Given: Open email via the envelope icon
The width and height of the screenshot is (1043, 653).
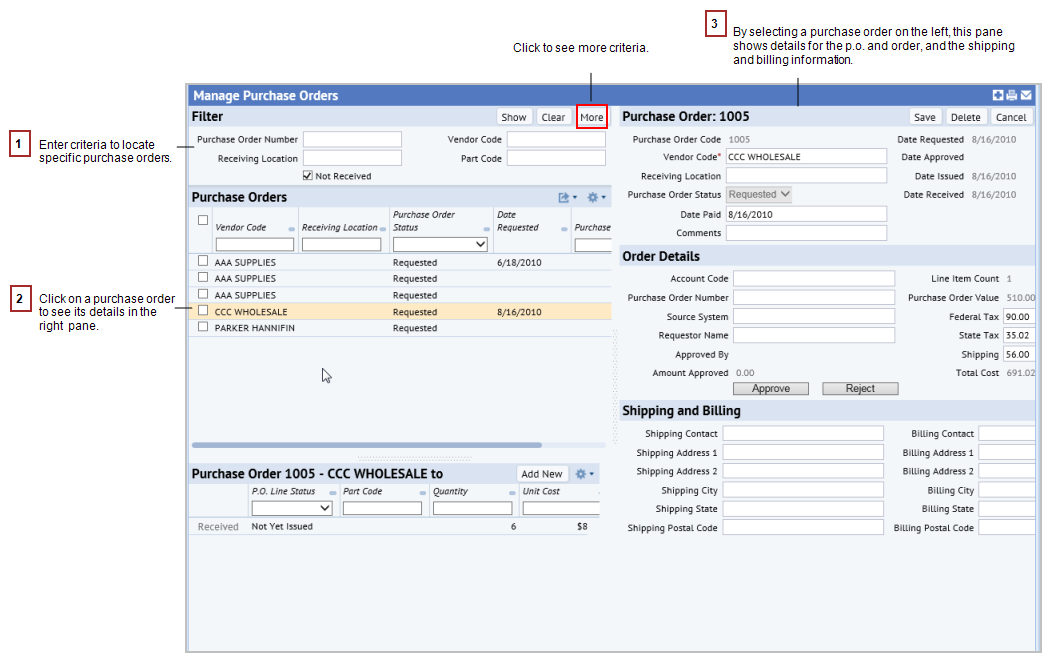Looking at the screenshot, I should 1024,95.
